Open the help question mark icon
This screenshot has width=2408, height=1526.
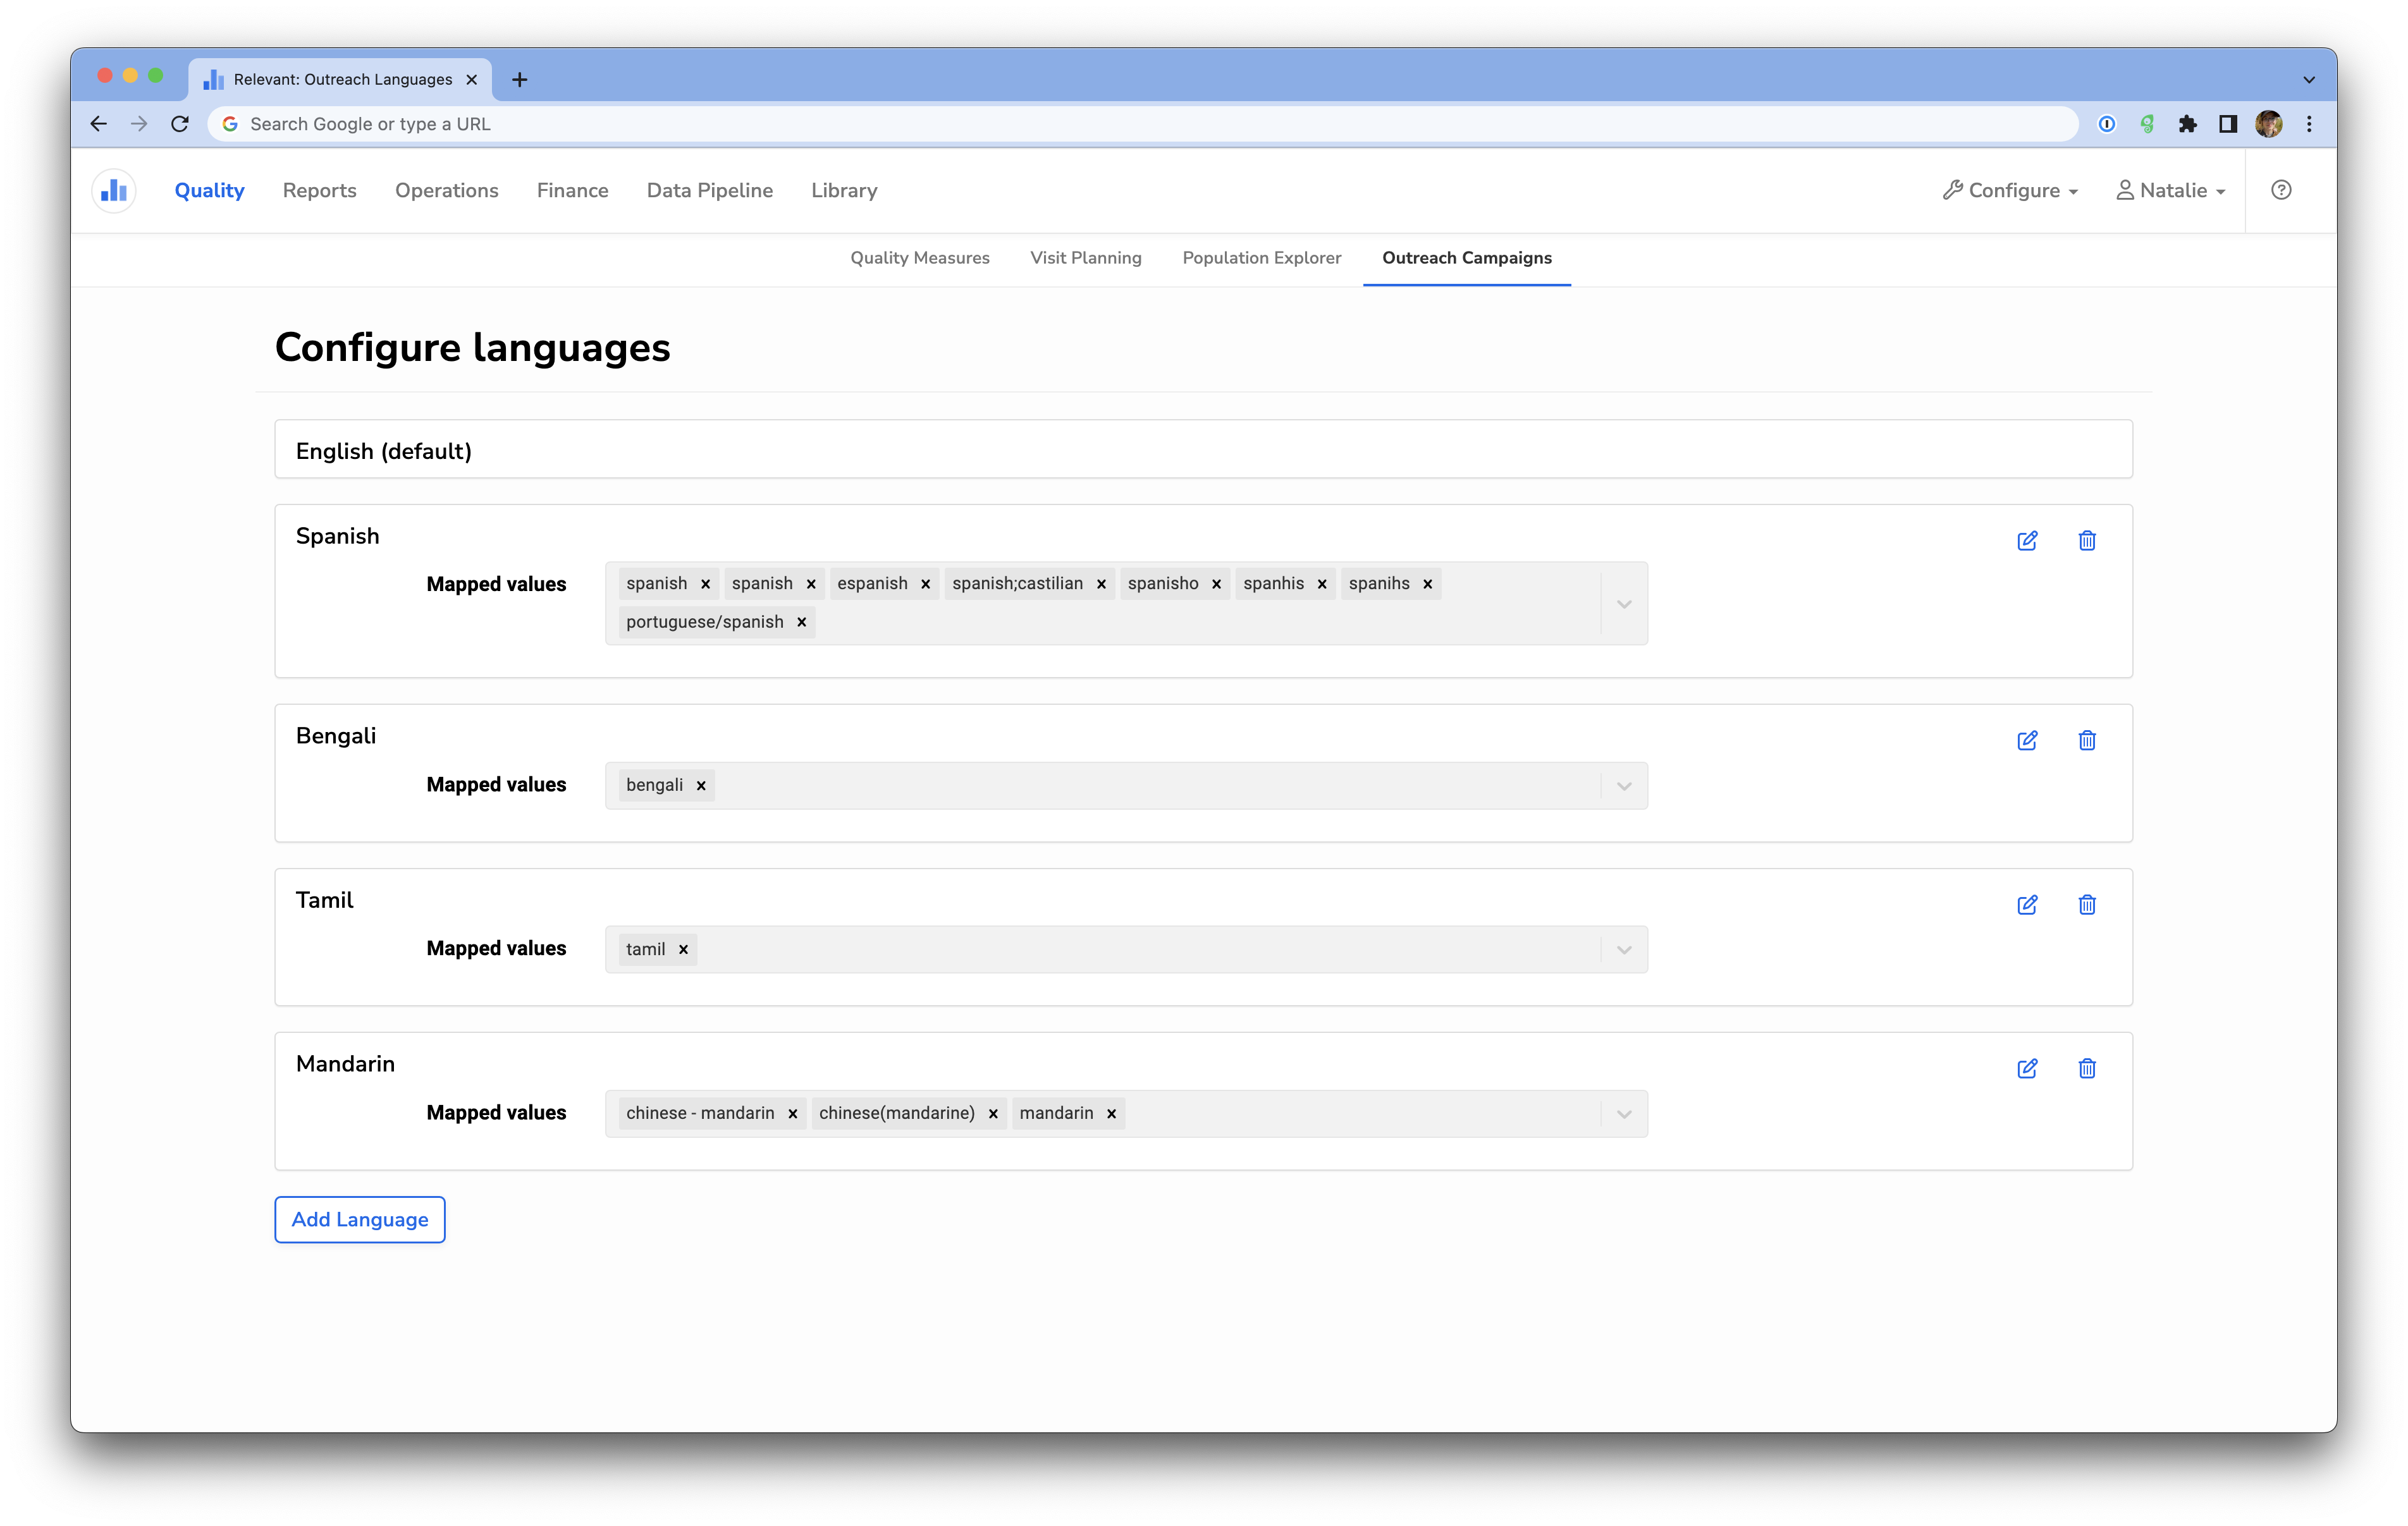pyautogui.click(x=2281, y=190)
